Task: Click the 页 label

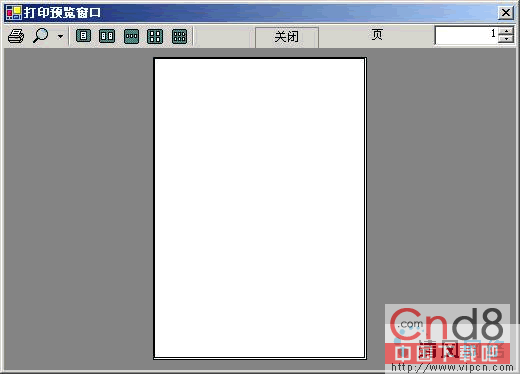Action: coord(377,34)
